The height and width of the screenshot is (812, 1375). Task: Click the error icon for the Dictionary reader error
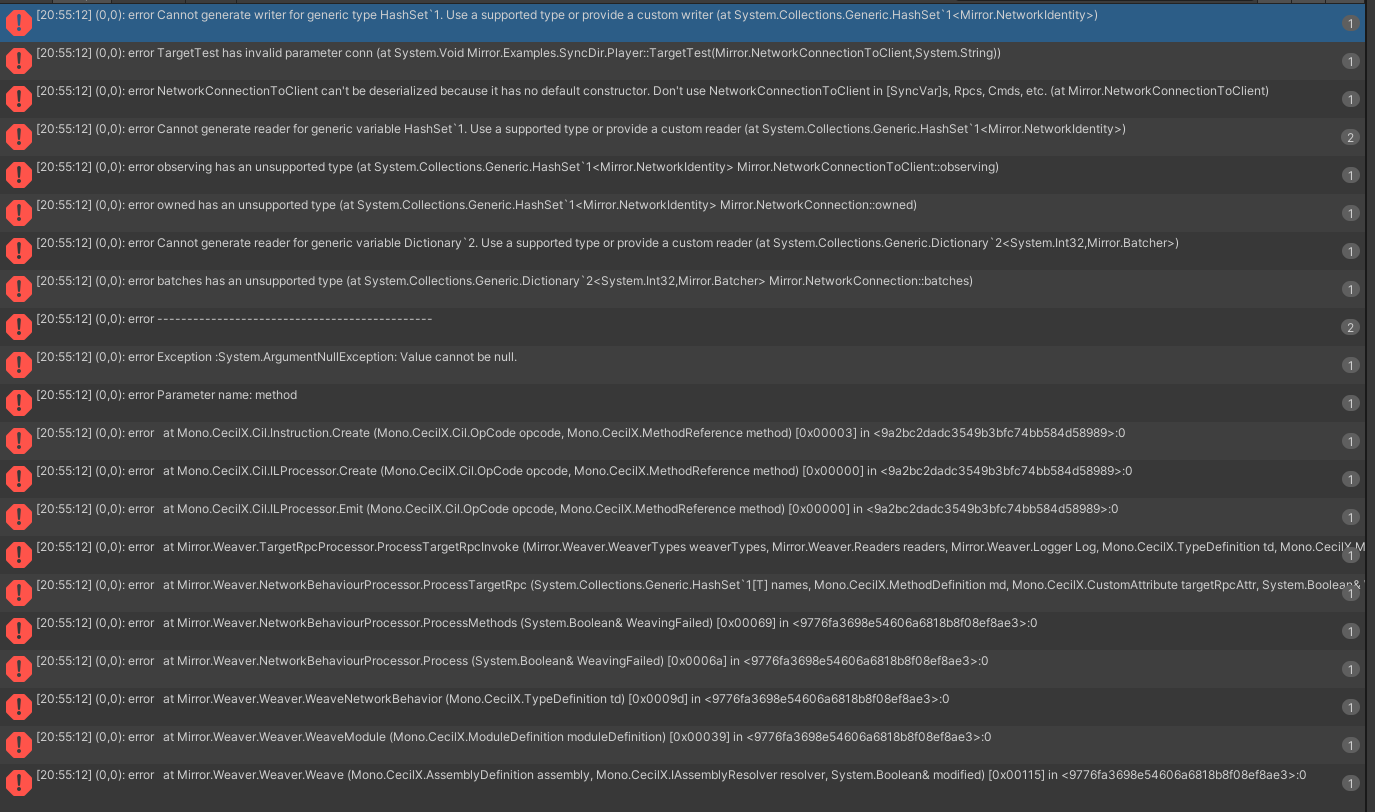click(18, 250)
